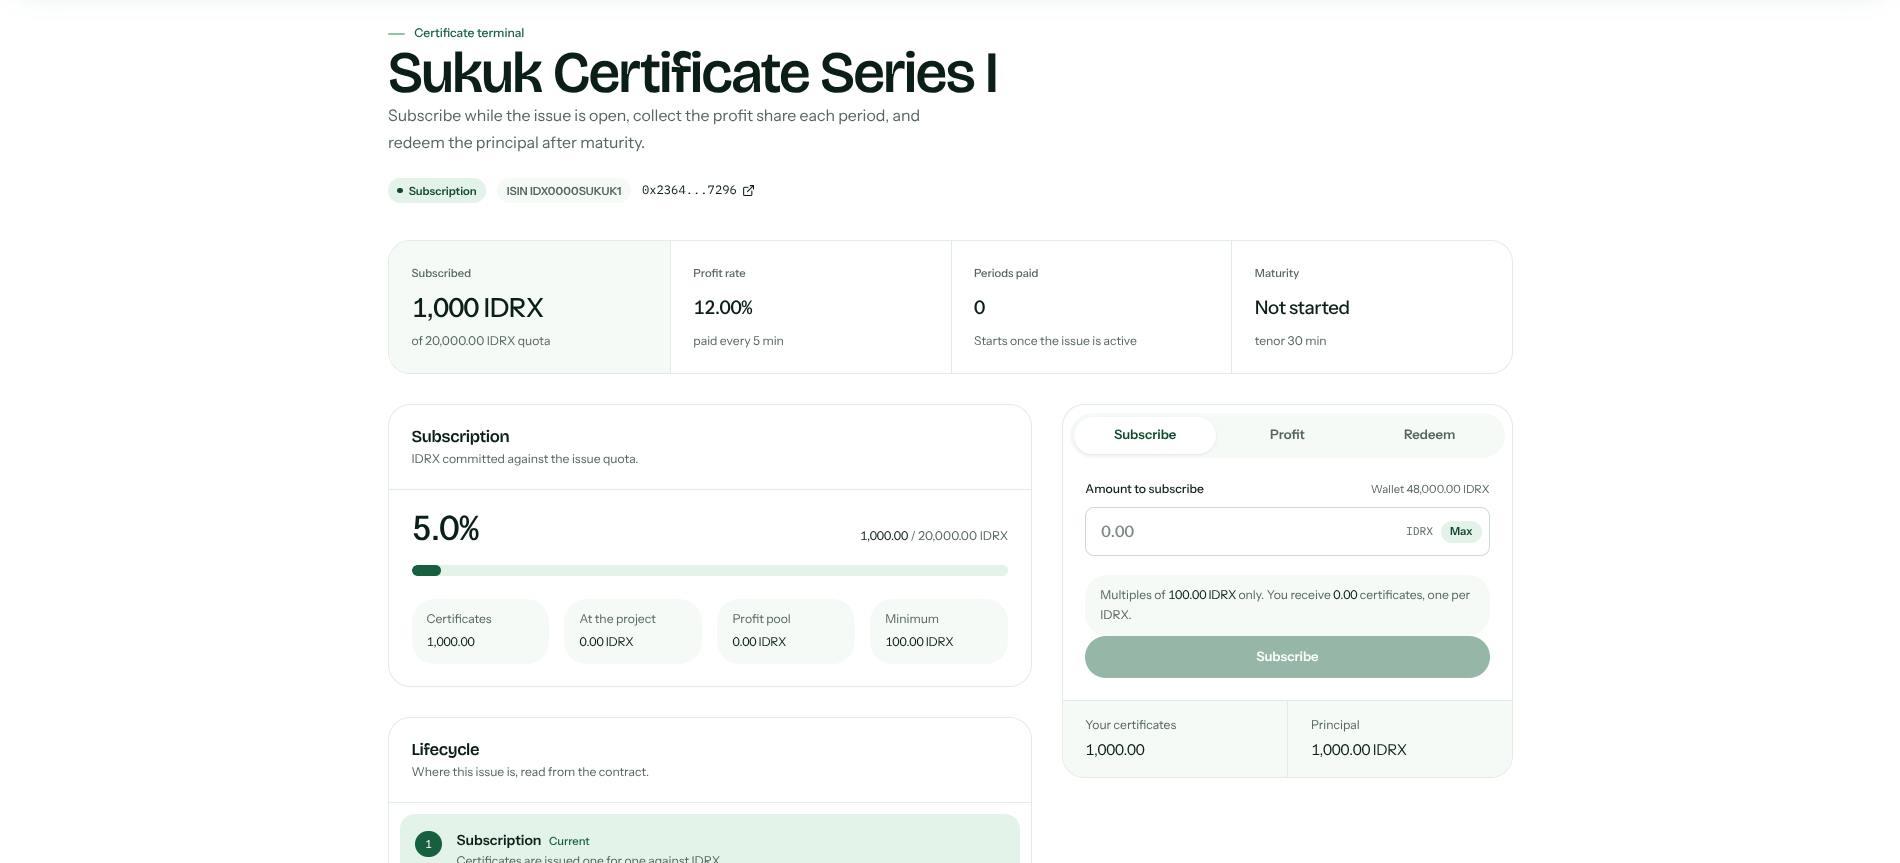Click the Minimum 100.00 IDRX stat card

pyautogui.click(x=939, y=631)
